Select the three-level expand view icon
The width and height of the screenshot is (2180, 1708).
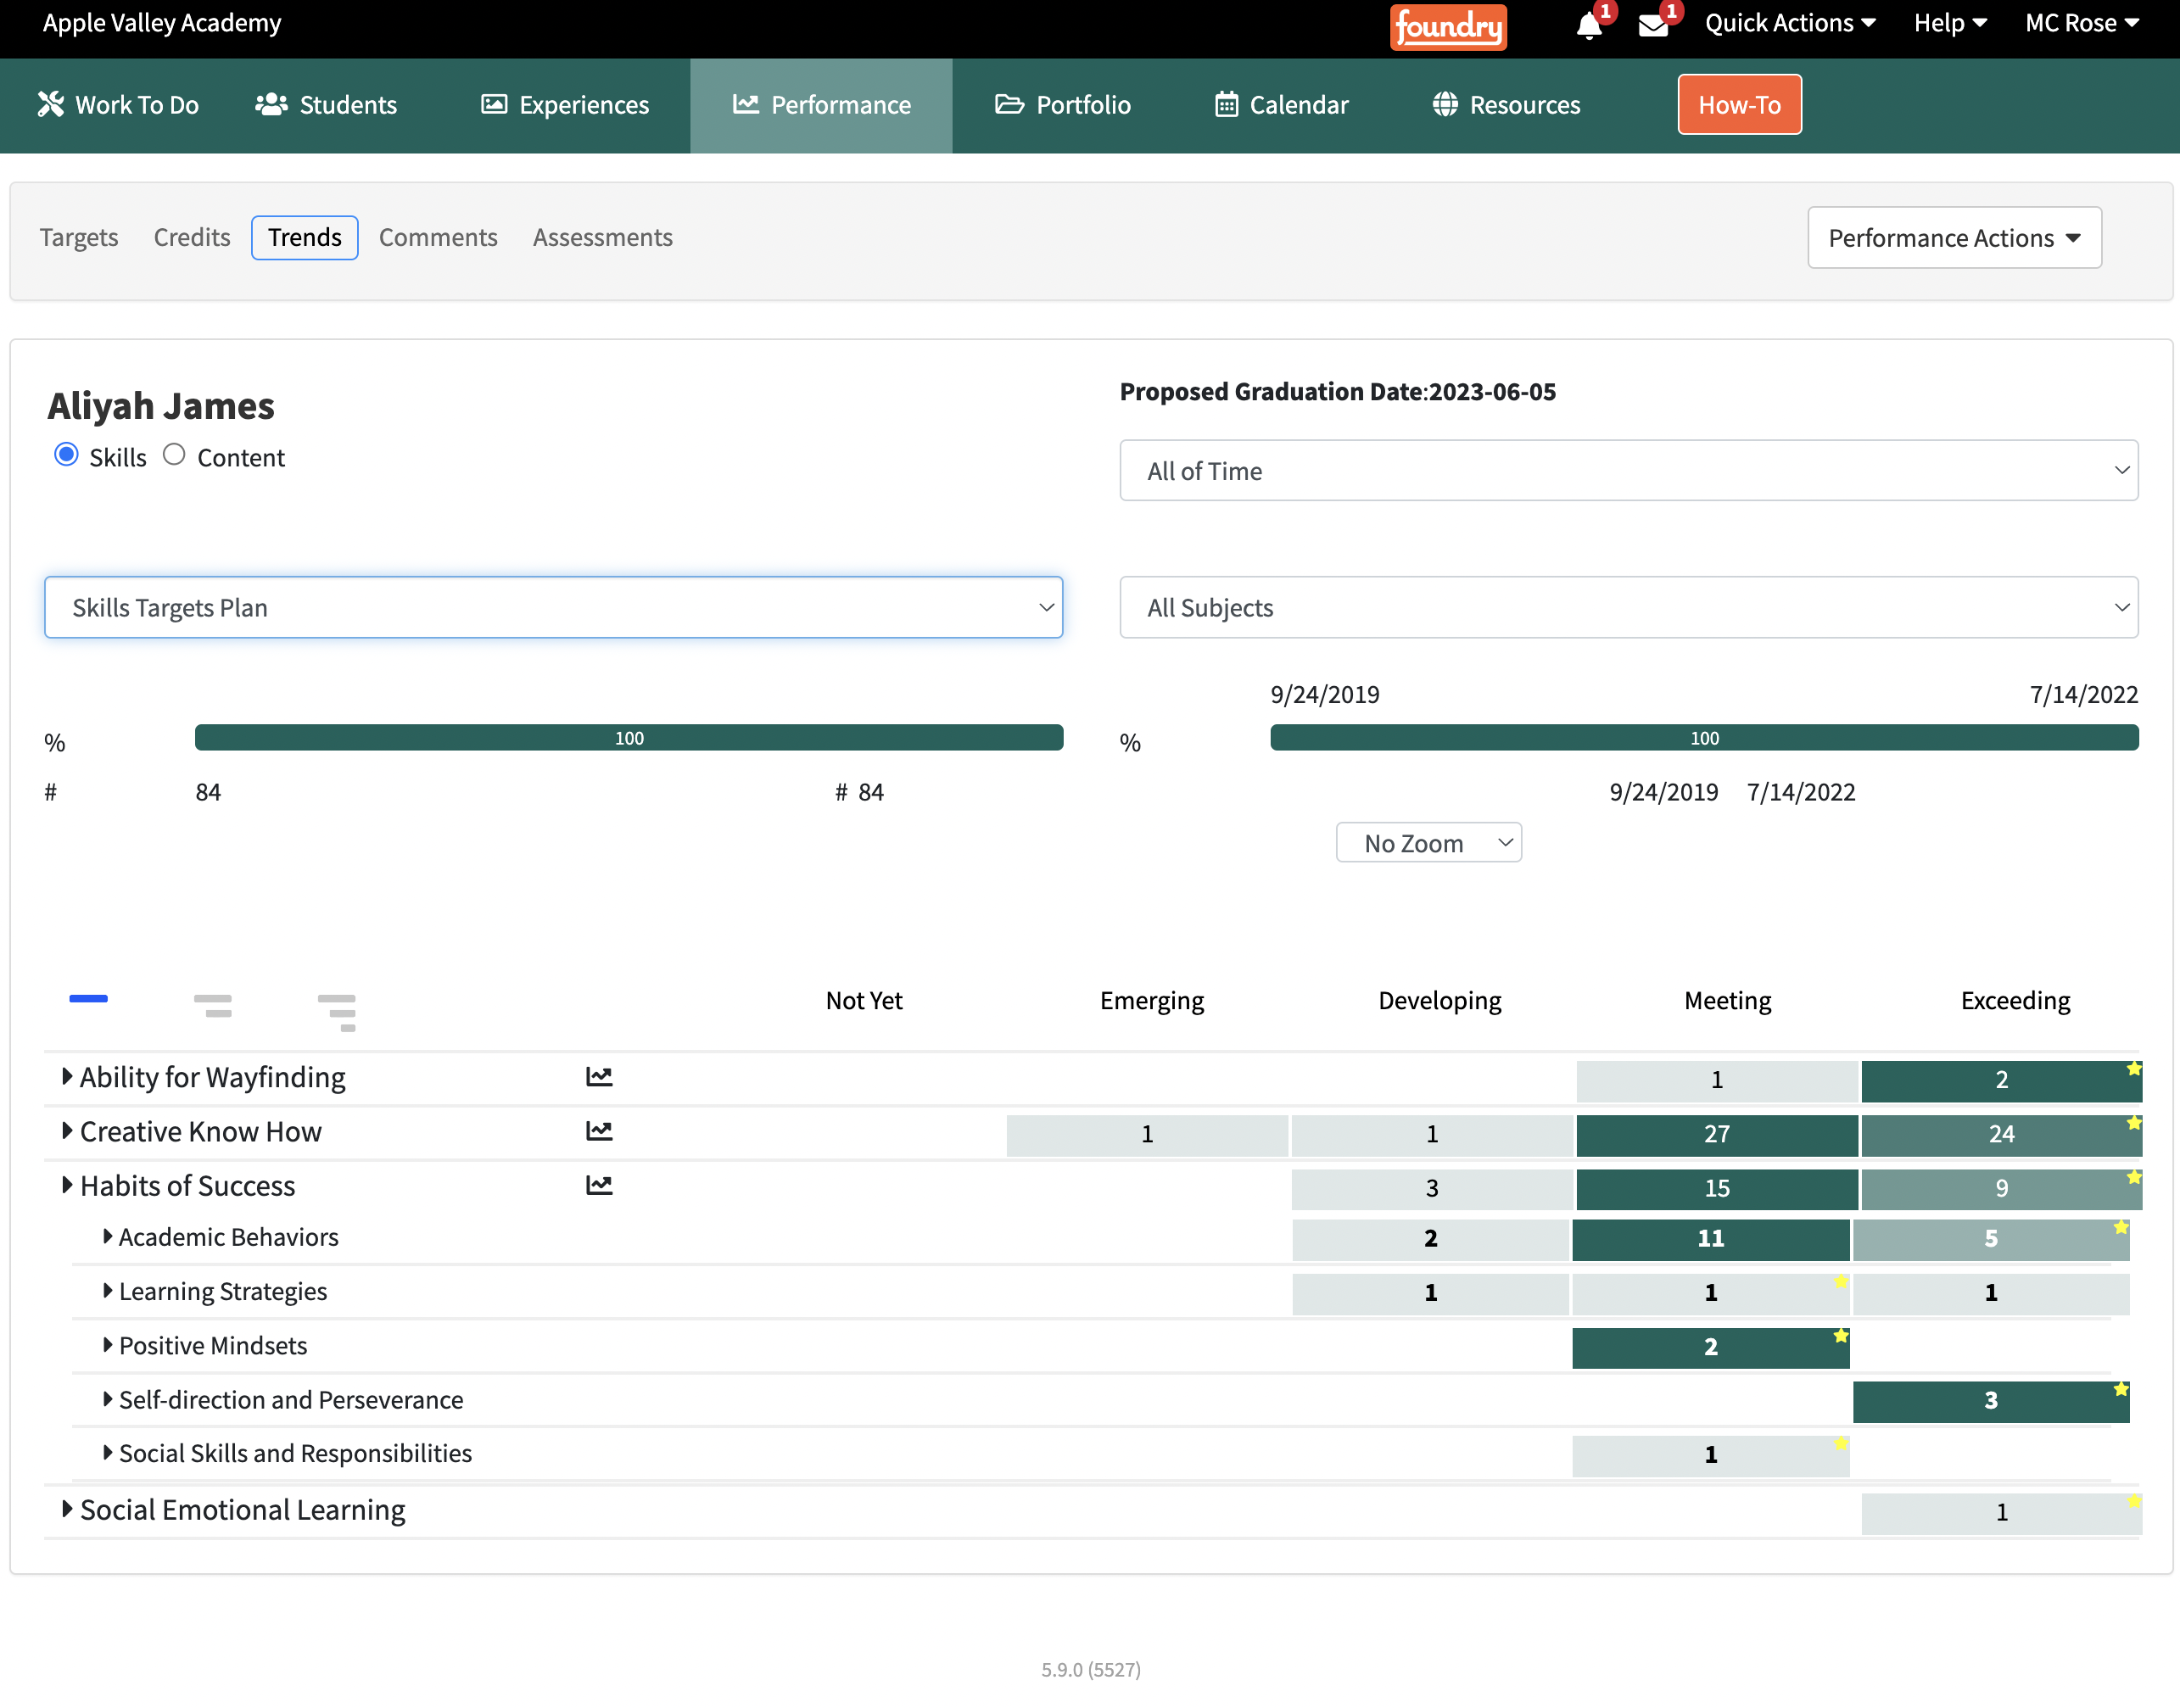click(x=337, y=1012)
